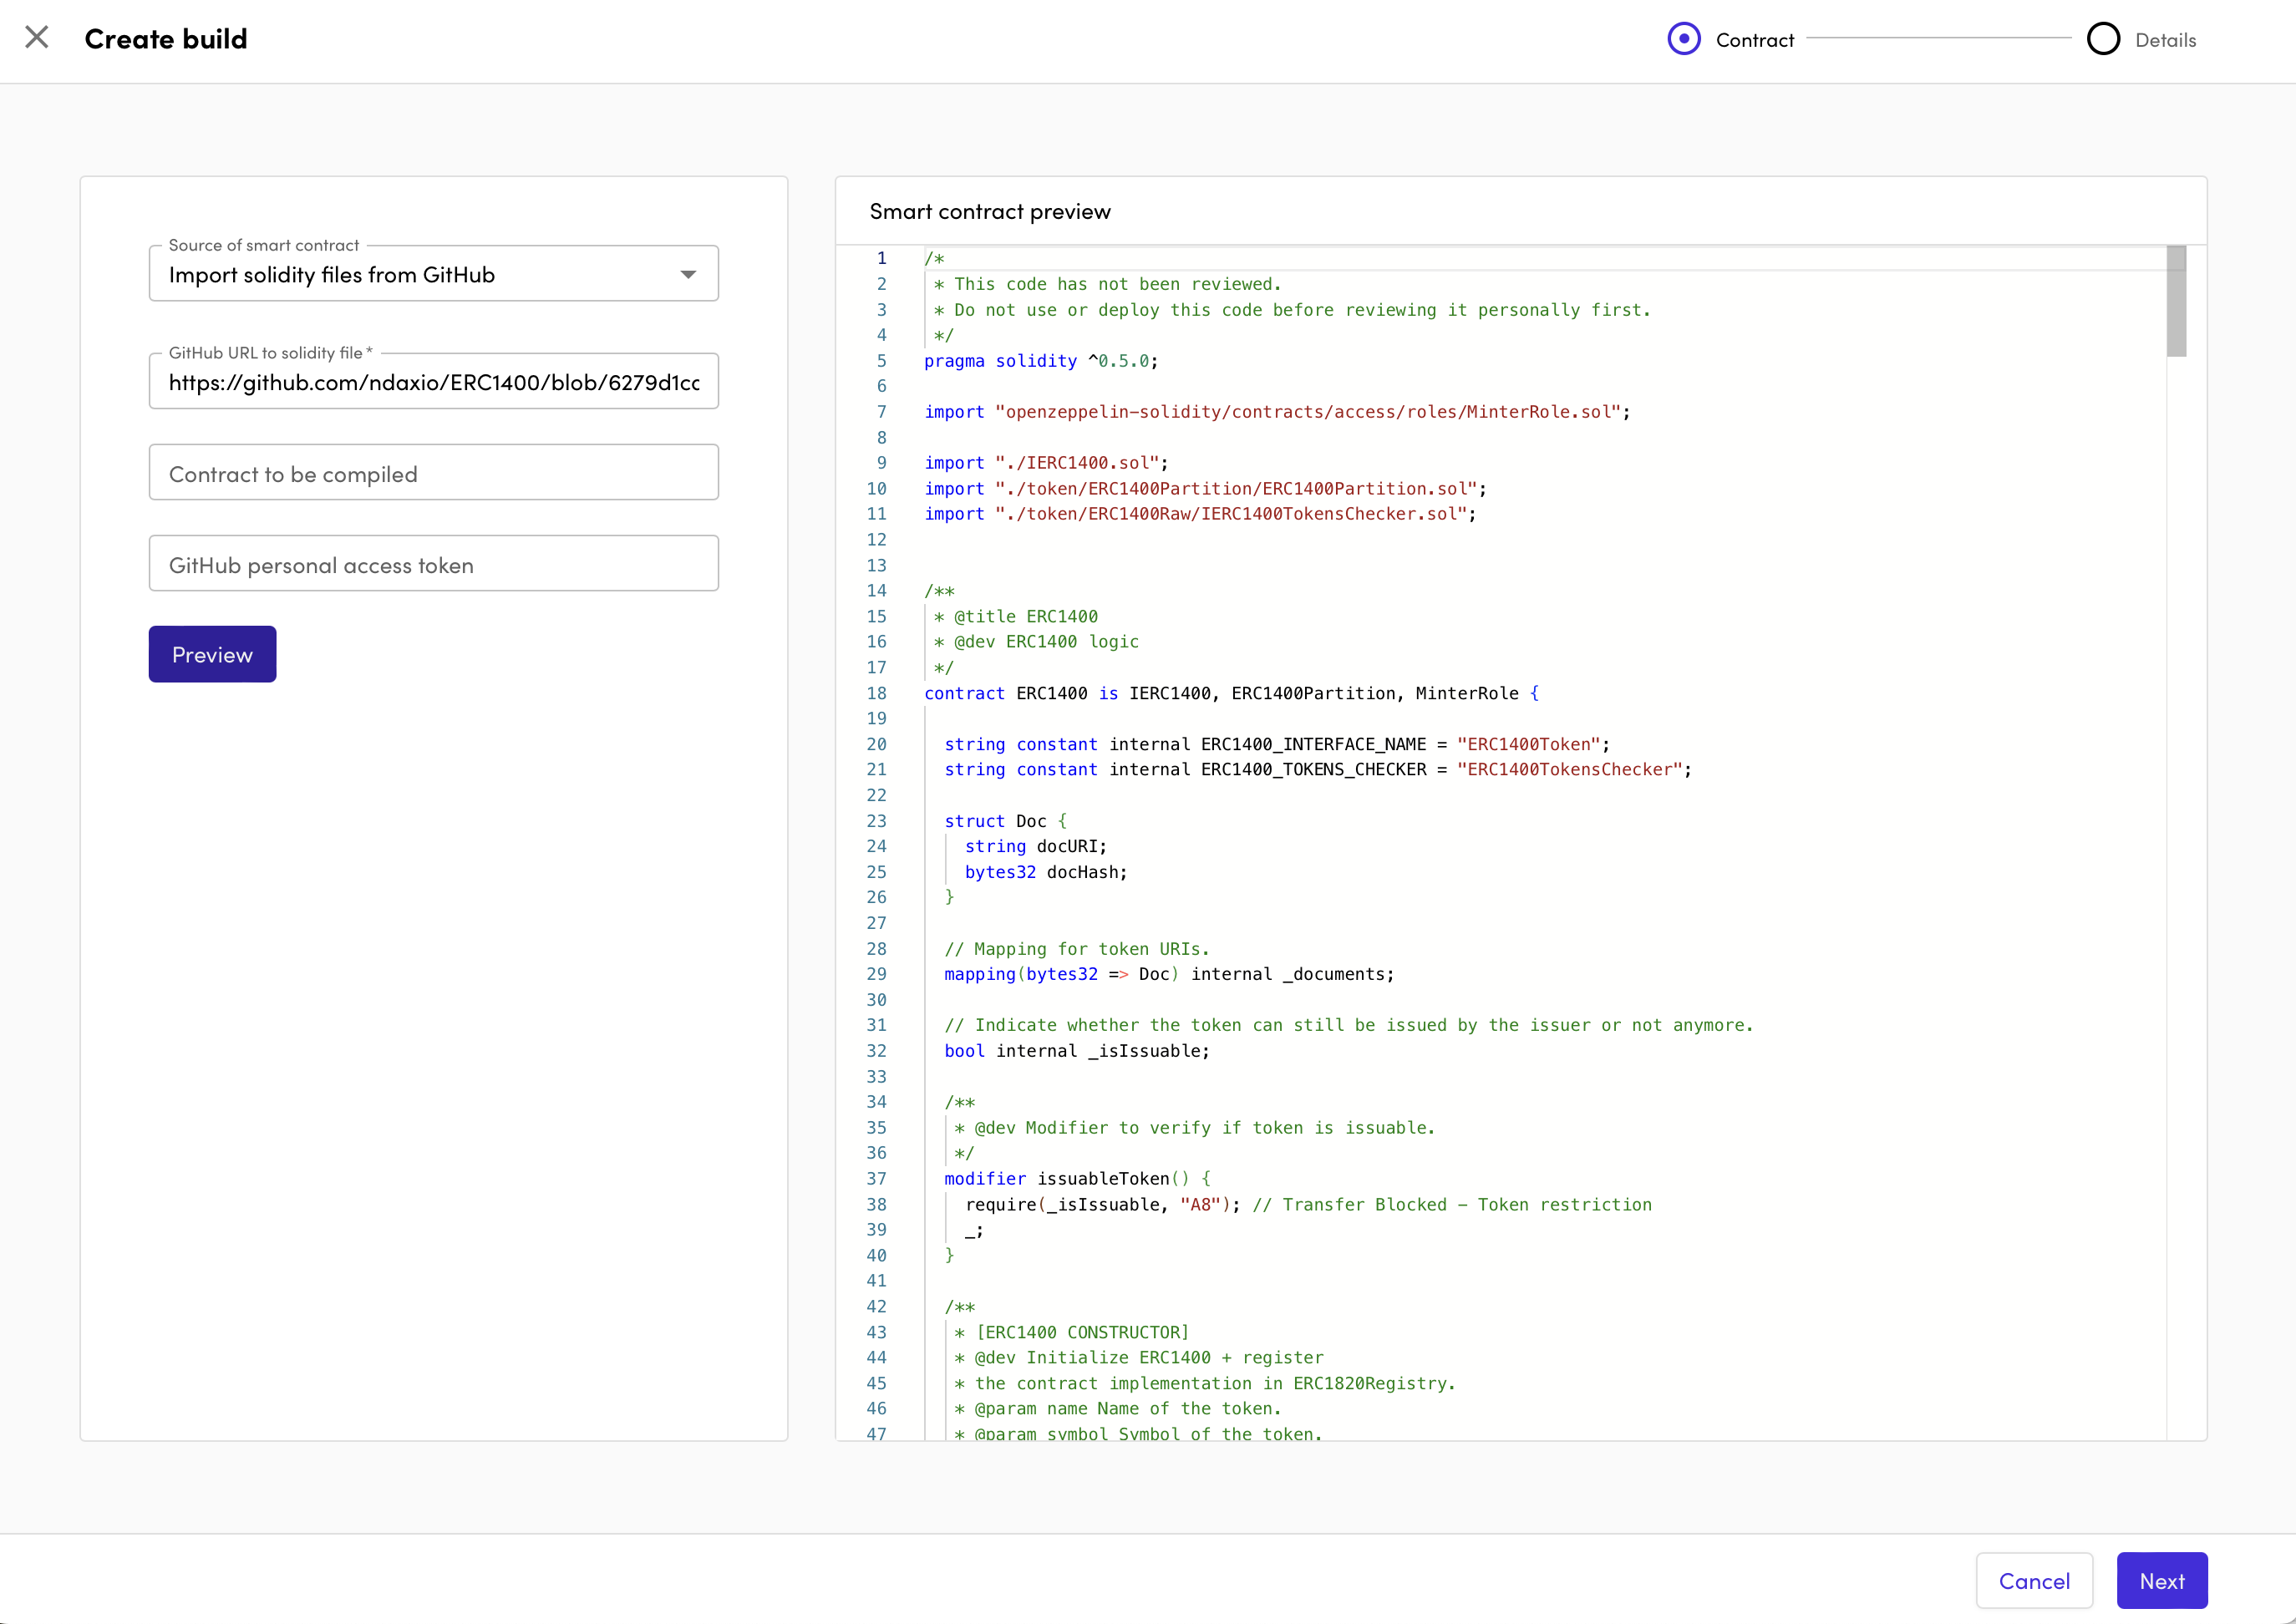
Task: Click the 'Create build' title
Action: click(x=166, y=39)
